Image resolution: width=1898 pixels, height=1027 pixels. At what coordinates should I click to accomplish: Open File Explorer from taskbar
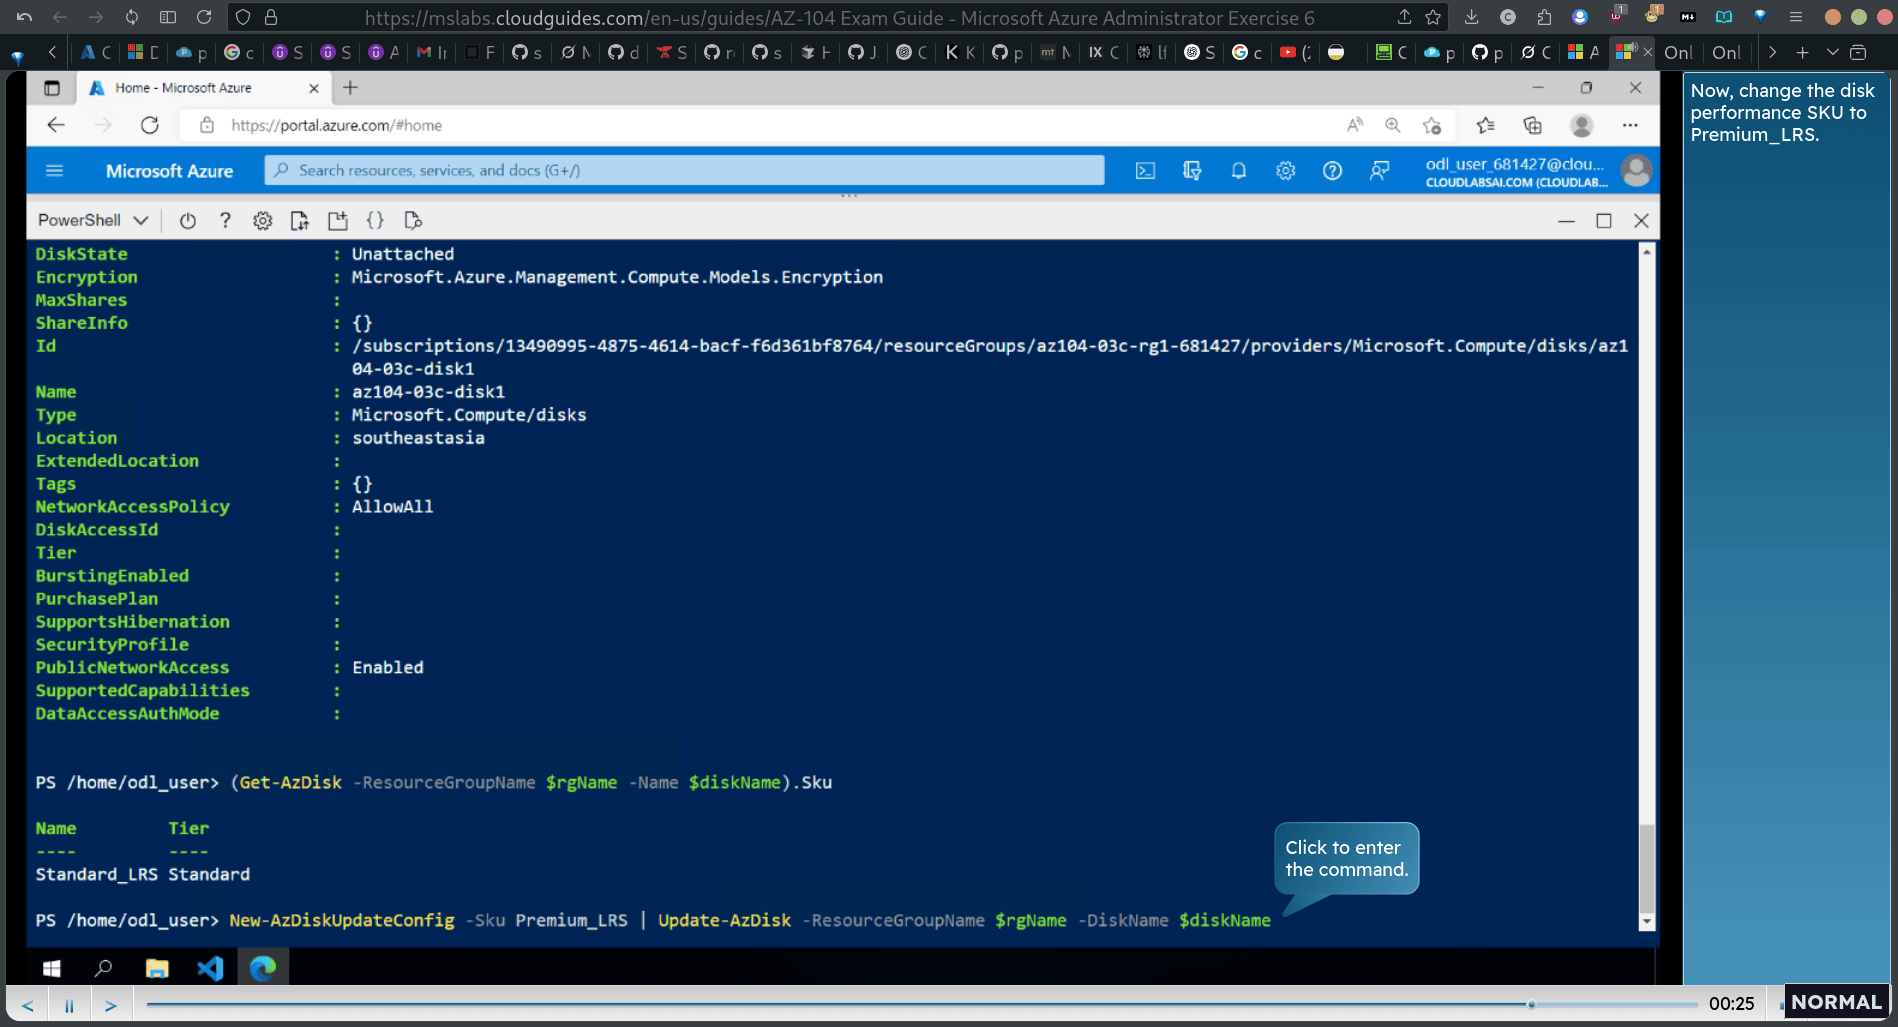click(157, 968)
